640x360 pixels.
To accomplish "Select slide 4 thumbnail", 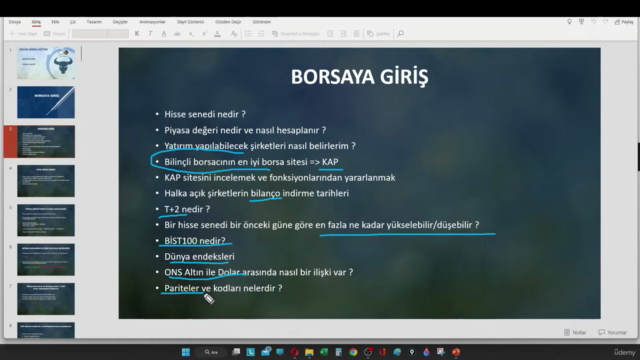I will click(x=46, y=181).
